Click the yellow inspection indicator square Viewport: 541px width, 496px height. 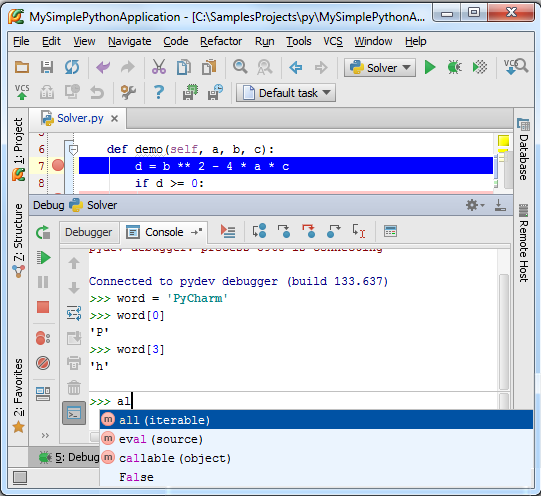tap(503, 141)
